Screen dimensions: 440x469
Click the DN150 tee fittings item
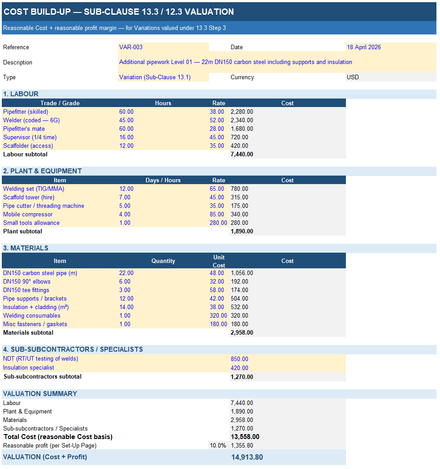pyautogui.click(x=26, y=290)
